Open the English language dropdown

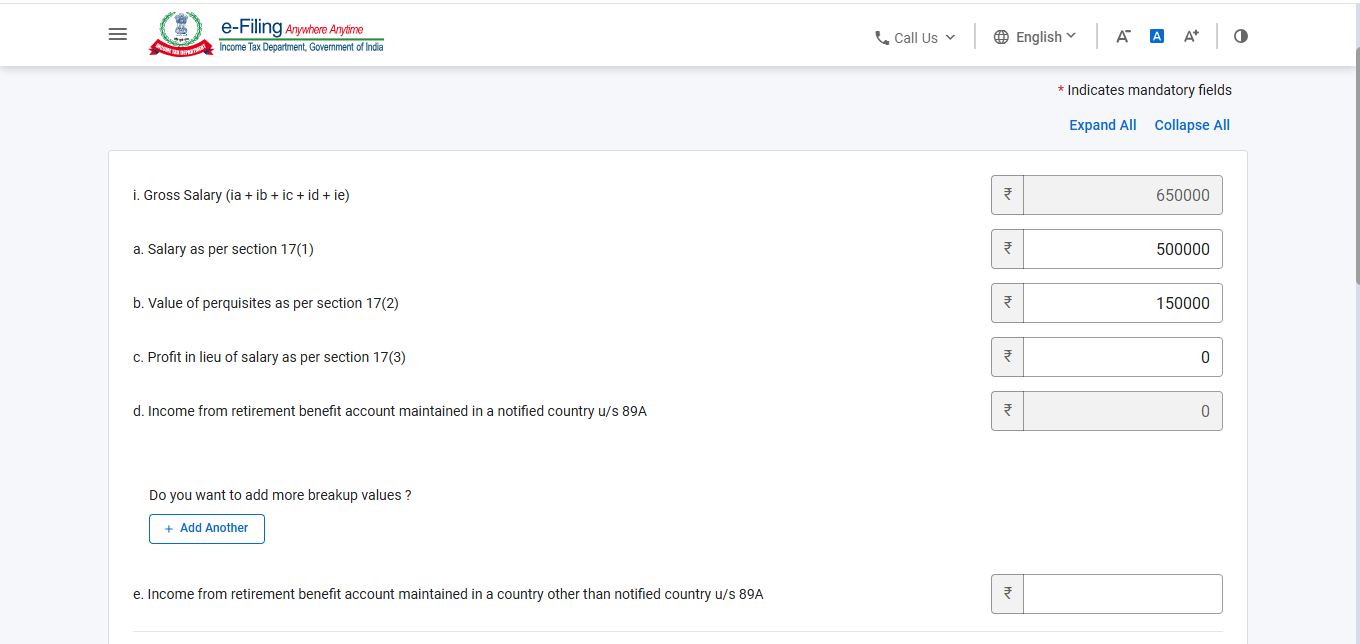(1035, 37)
